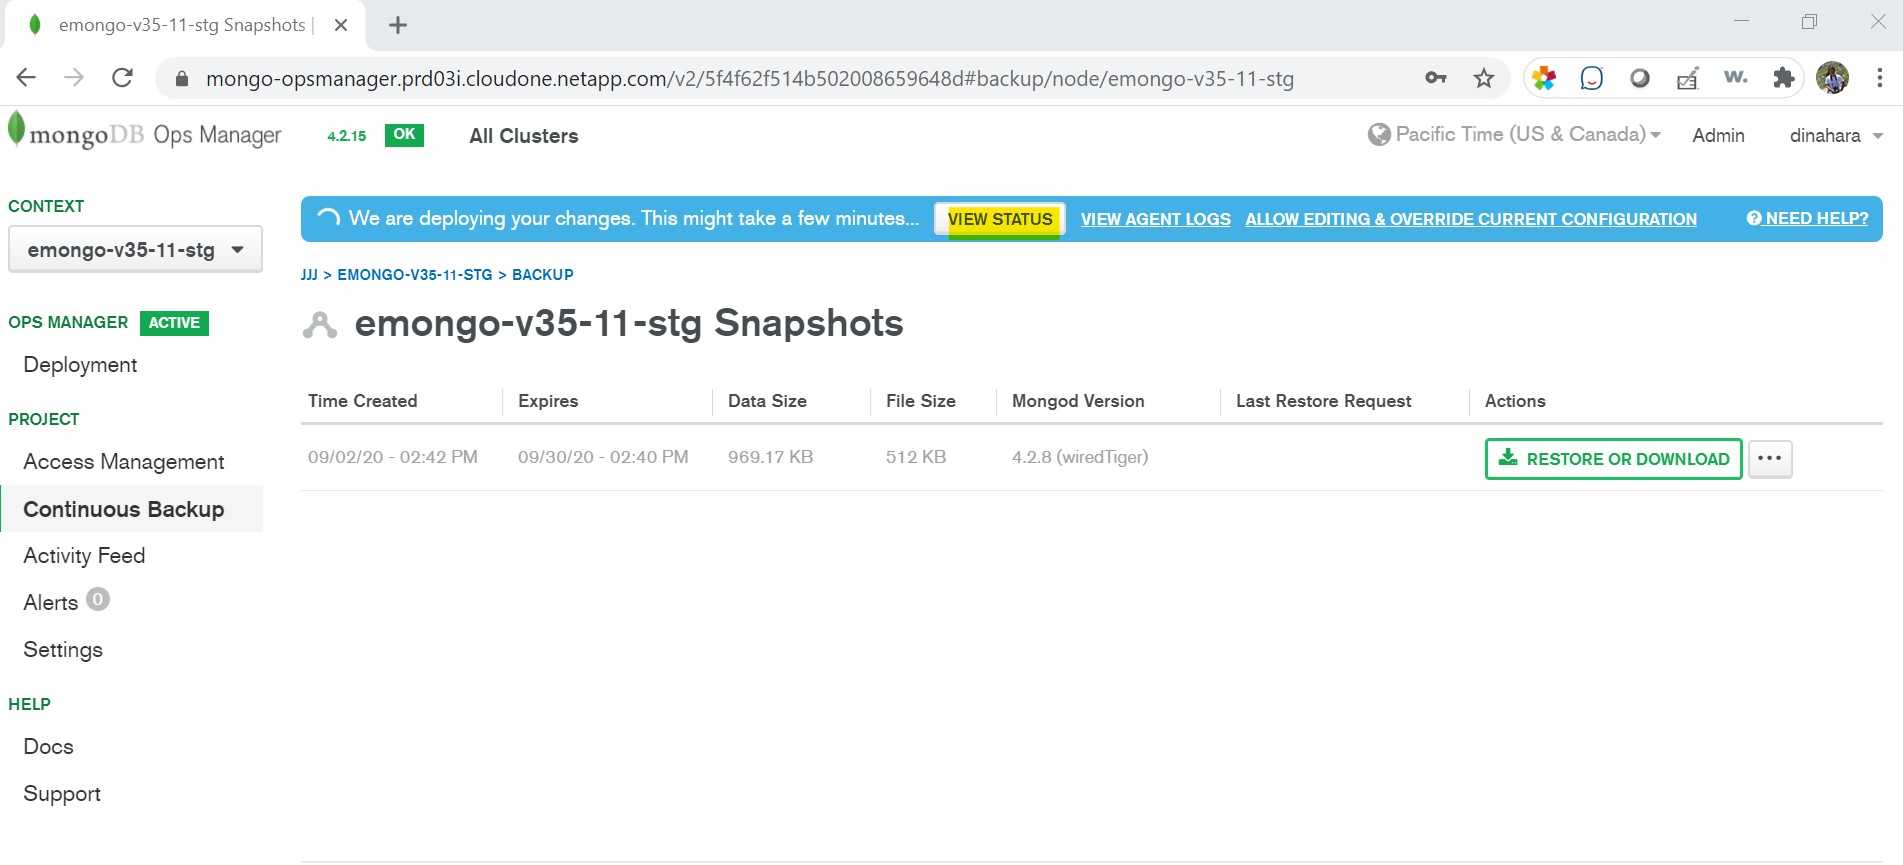Open project Settings
This screenshot has height=865, width=1903.
pyautogui.click(x=63, y=650)
